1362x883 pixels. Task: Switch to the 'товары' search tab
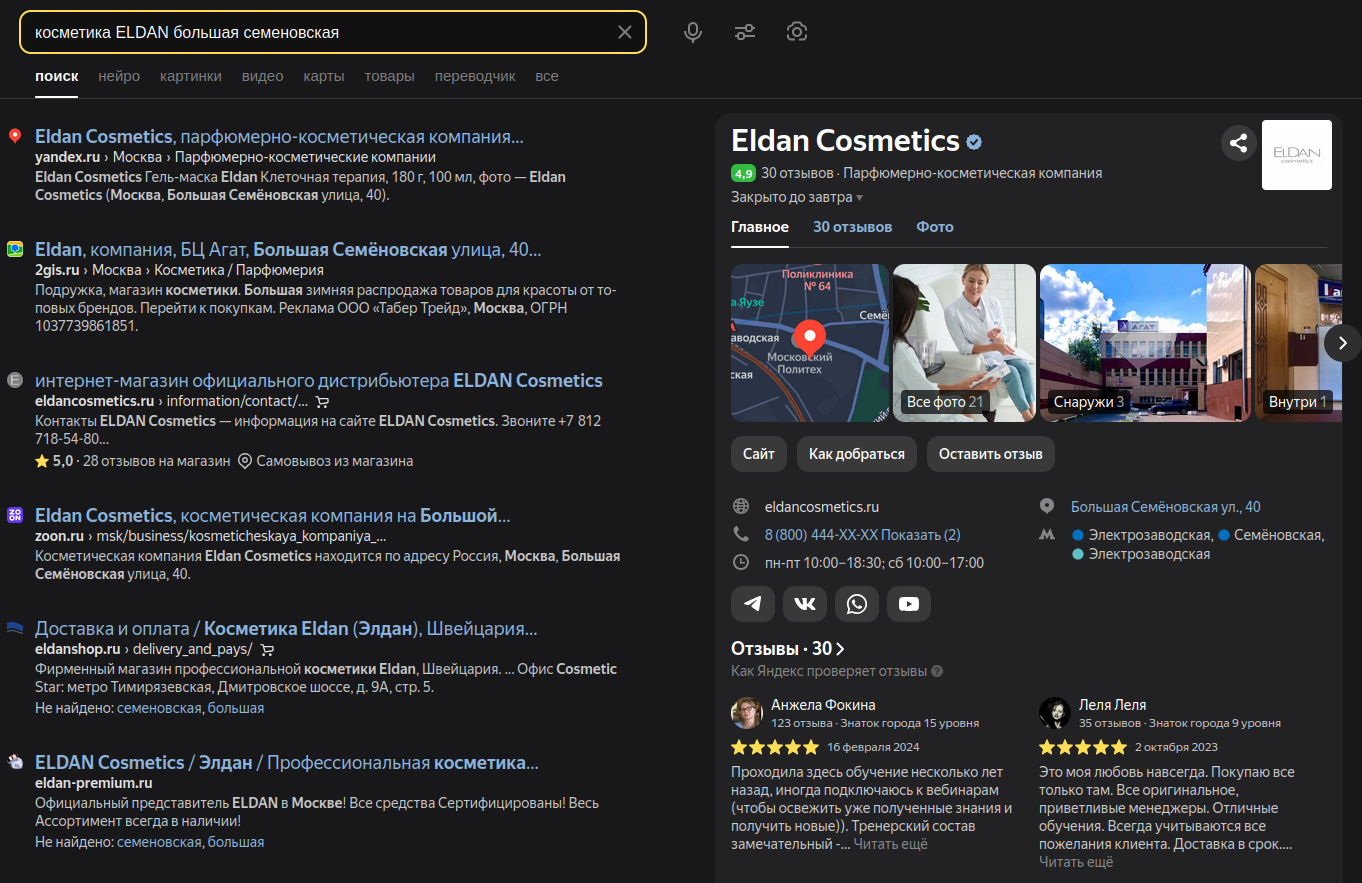point(390,76)
